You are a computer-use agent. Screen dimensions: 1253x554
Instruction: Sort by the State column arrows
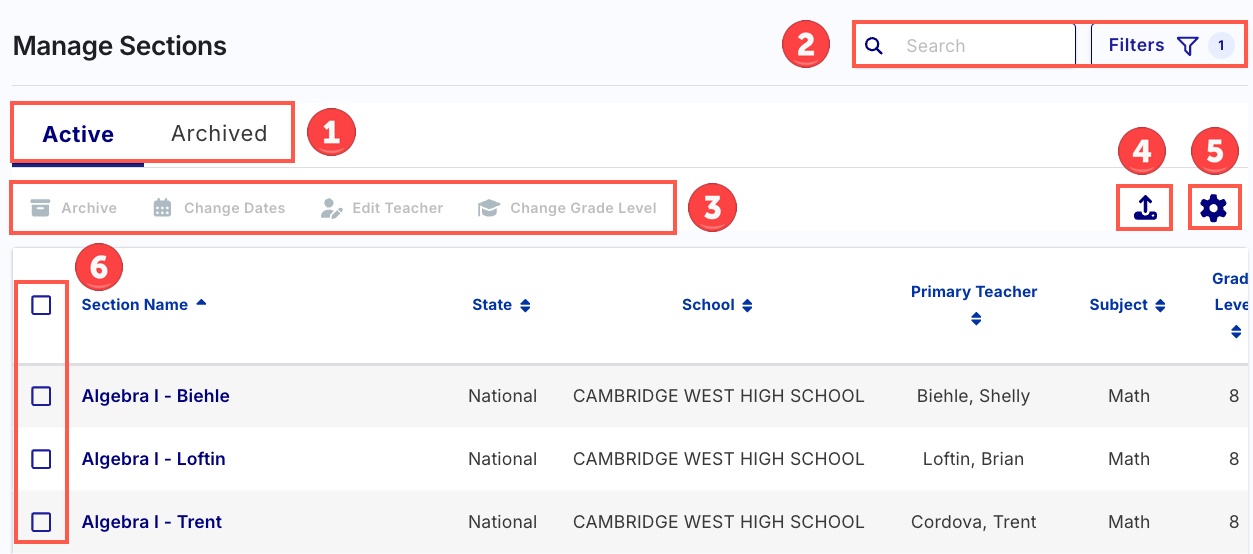[525, 306]
